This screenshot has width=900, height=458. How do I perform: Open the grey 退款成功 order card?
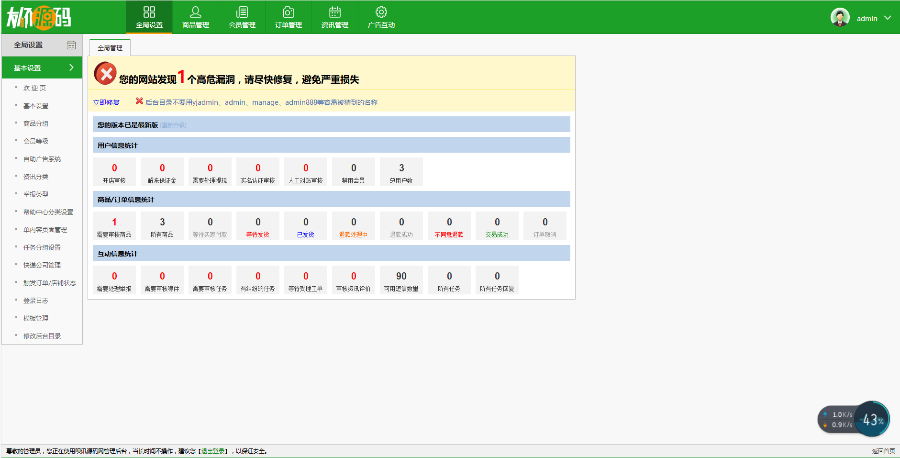click(x=402, y=226)
